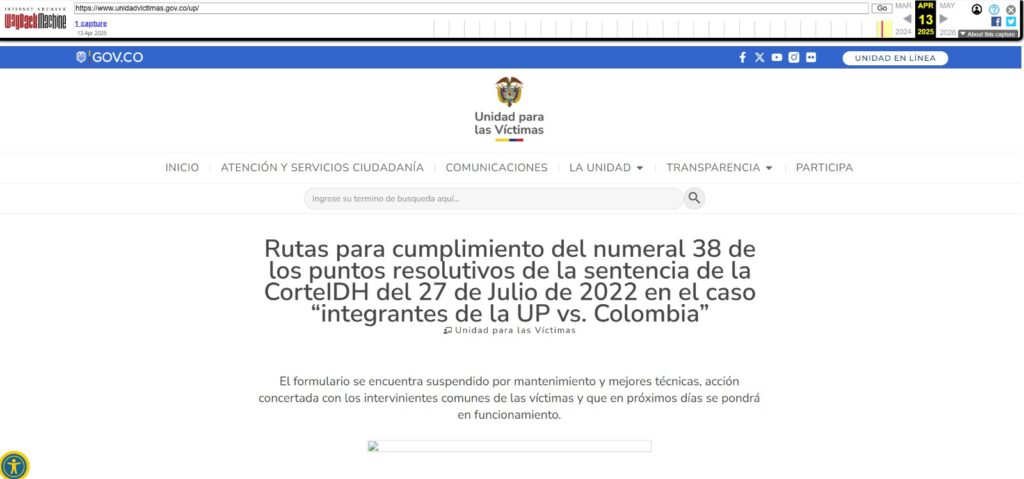
Task: Click the Unidad para las Víctimas category link
Action: pos(509,331)
